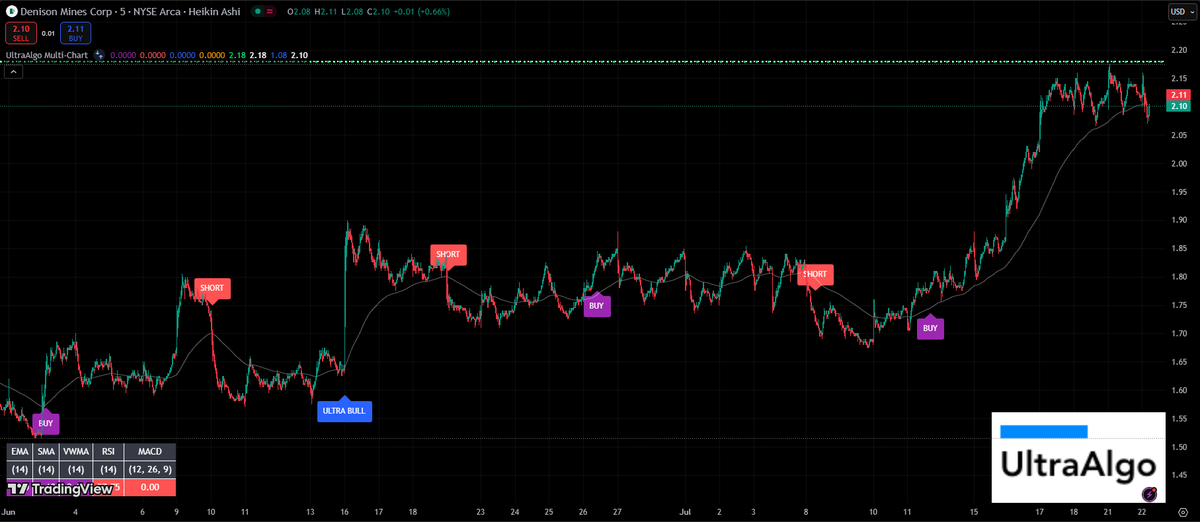Collapse the indicator legend with chevron arrow
This screenshot has height=522, width=1200.
13,71
